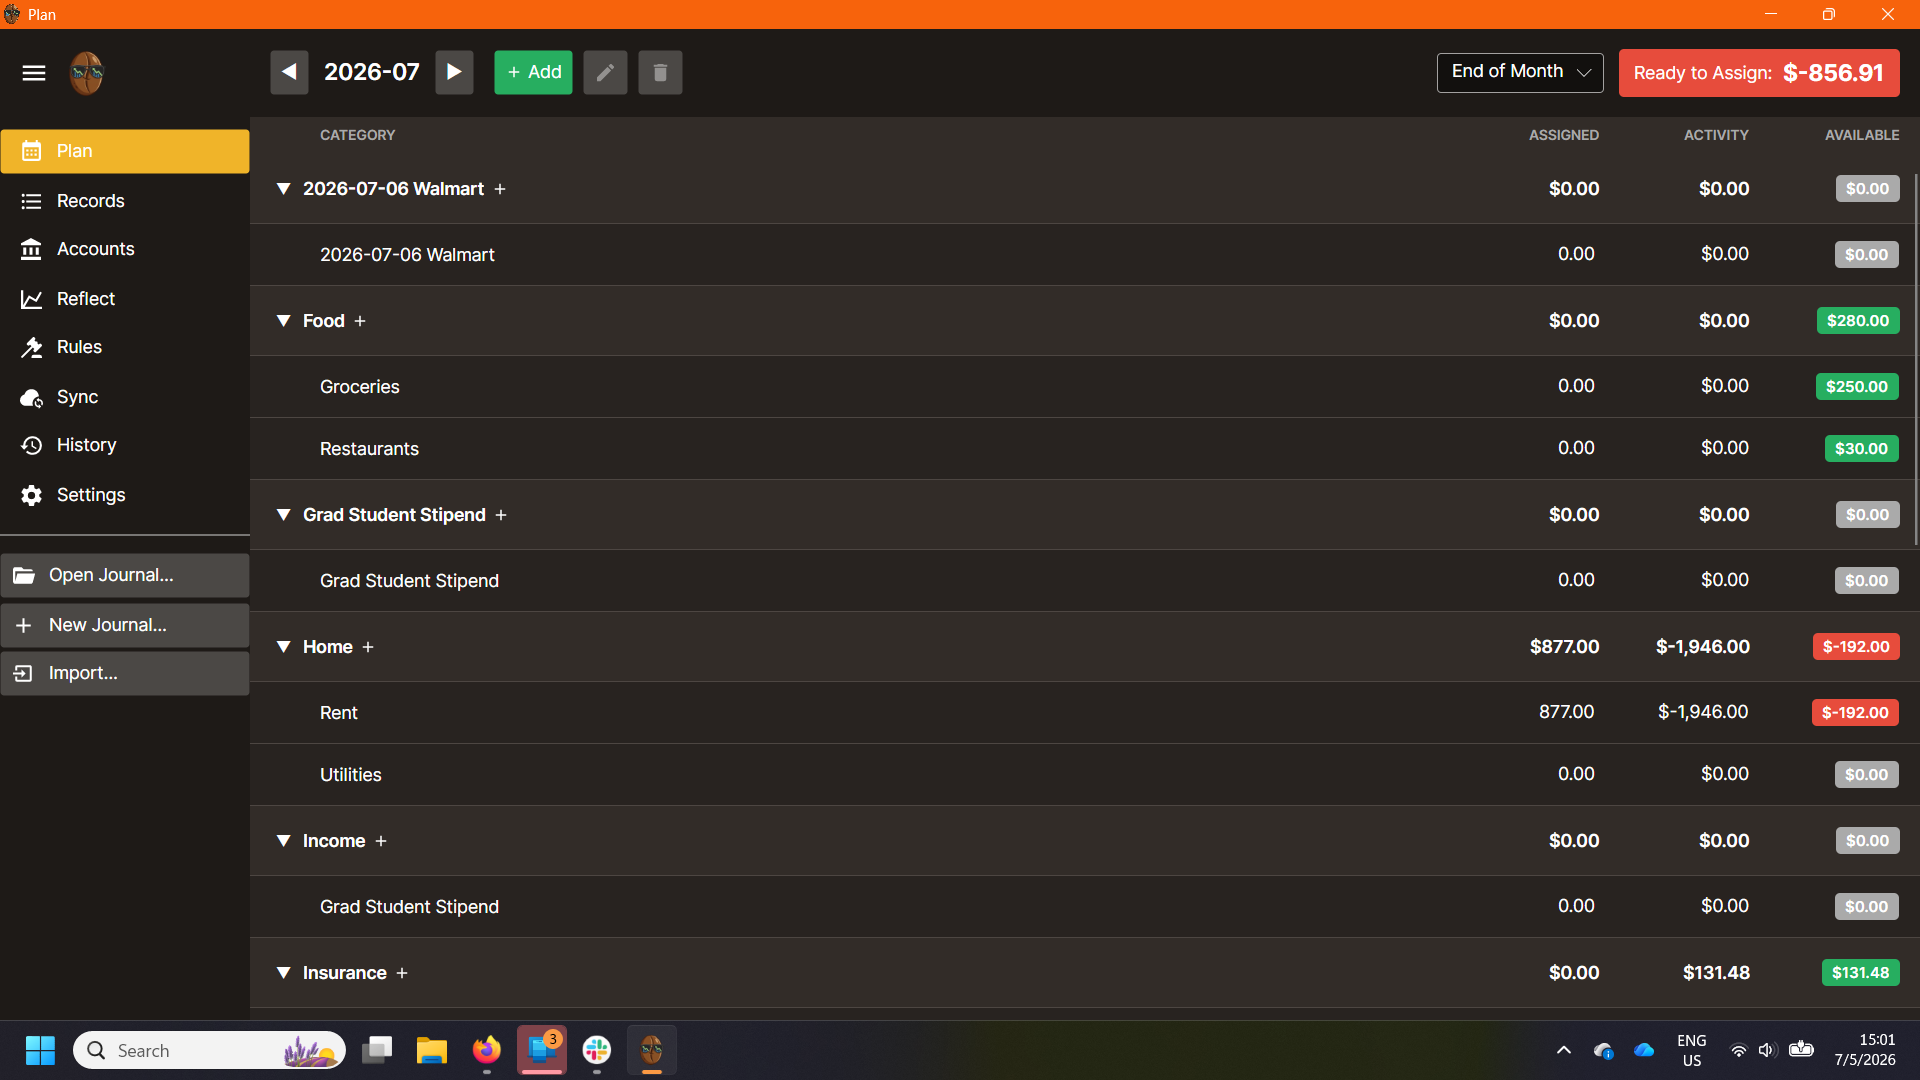
Task: Add a subcategory to Food group
Action: (360, 321)
